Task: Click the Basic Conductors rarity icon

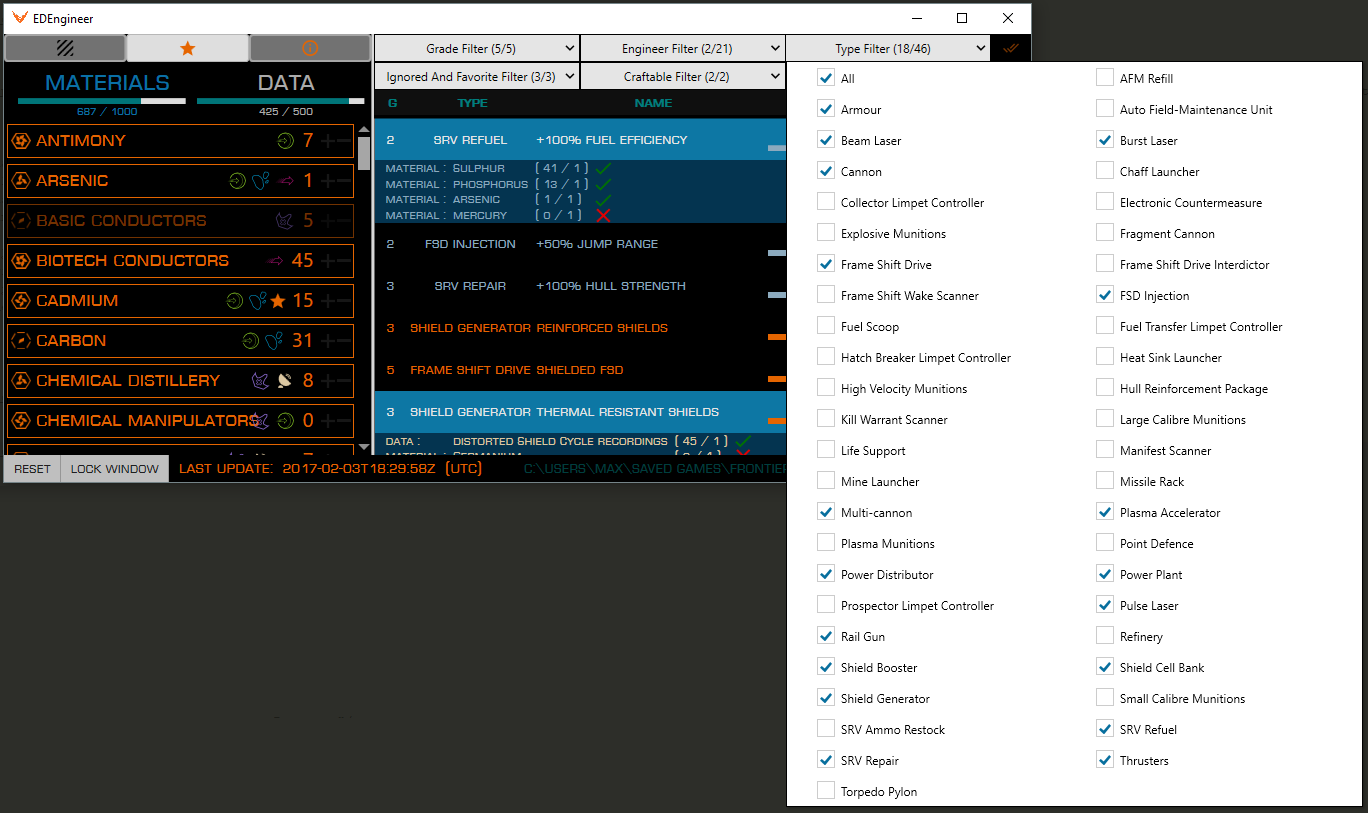Action: 20,221
